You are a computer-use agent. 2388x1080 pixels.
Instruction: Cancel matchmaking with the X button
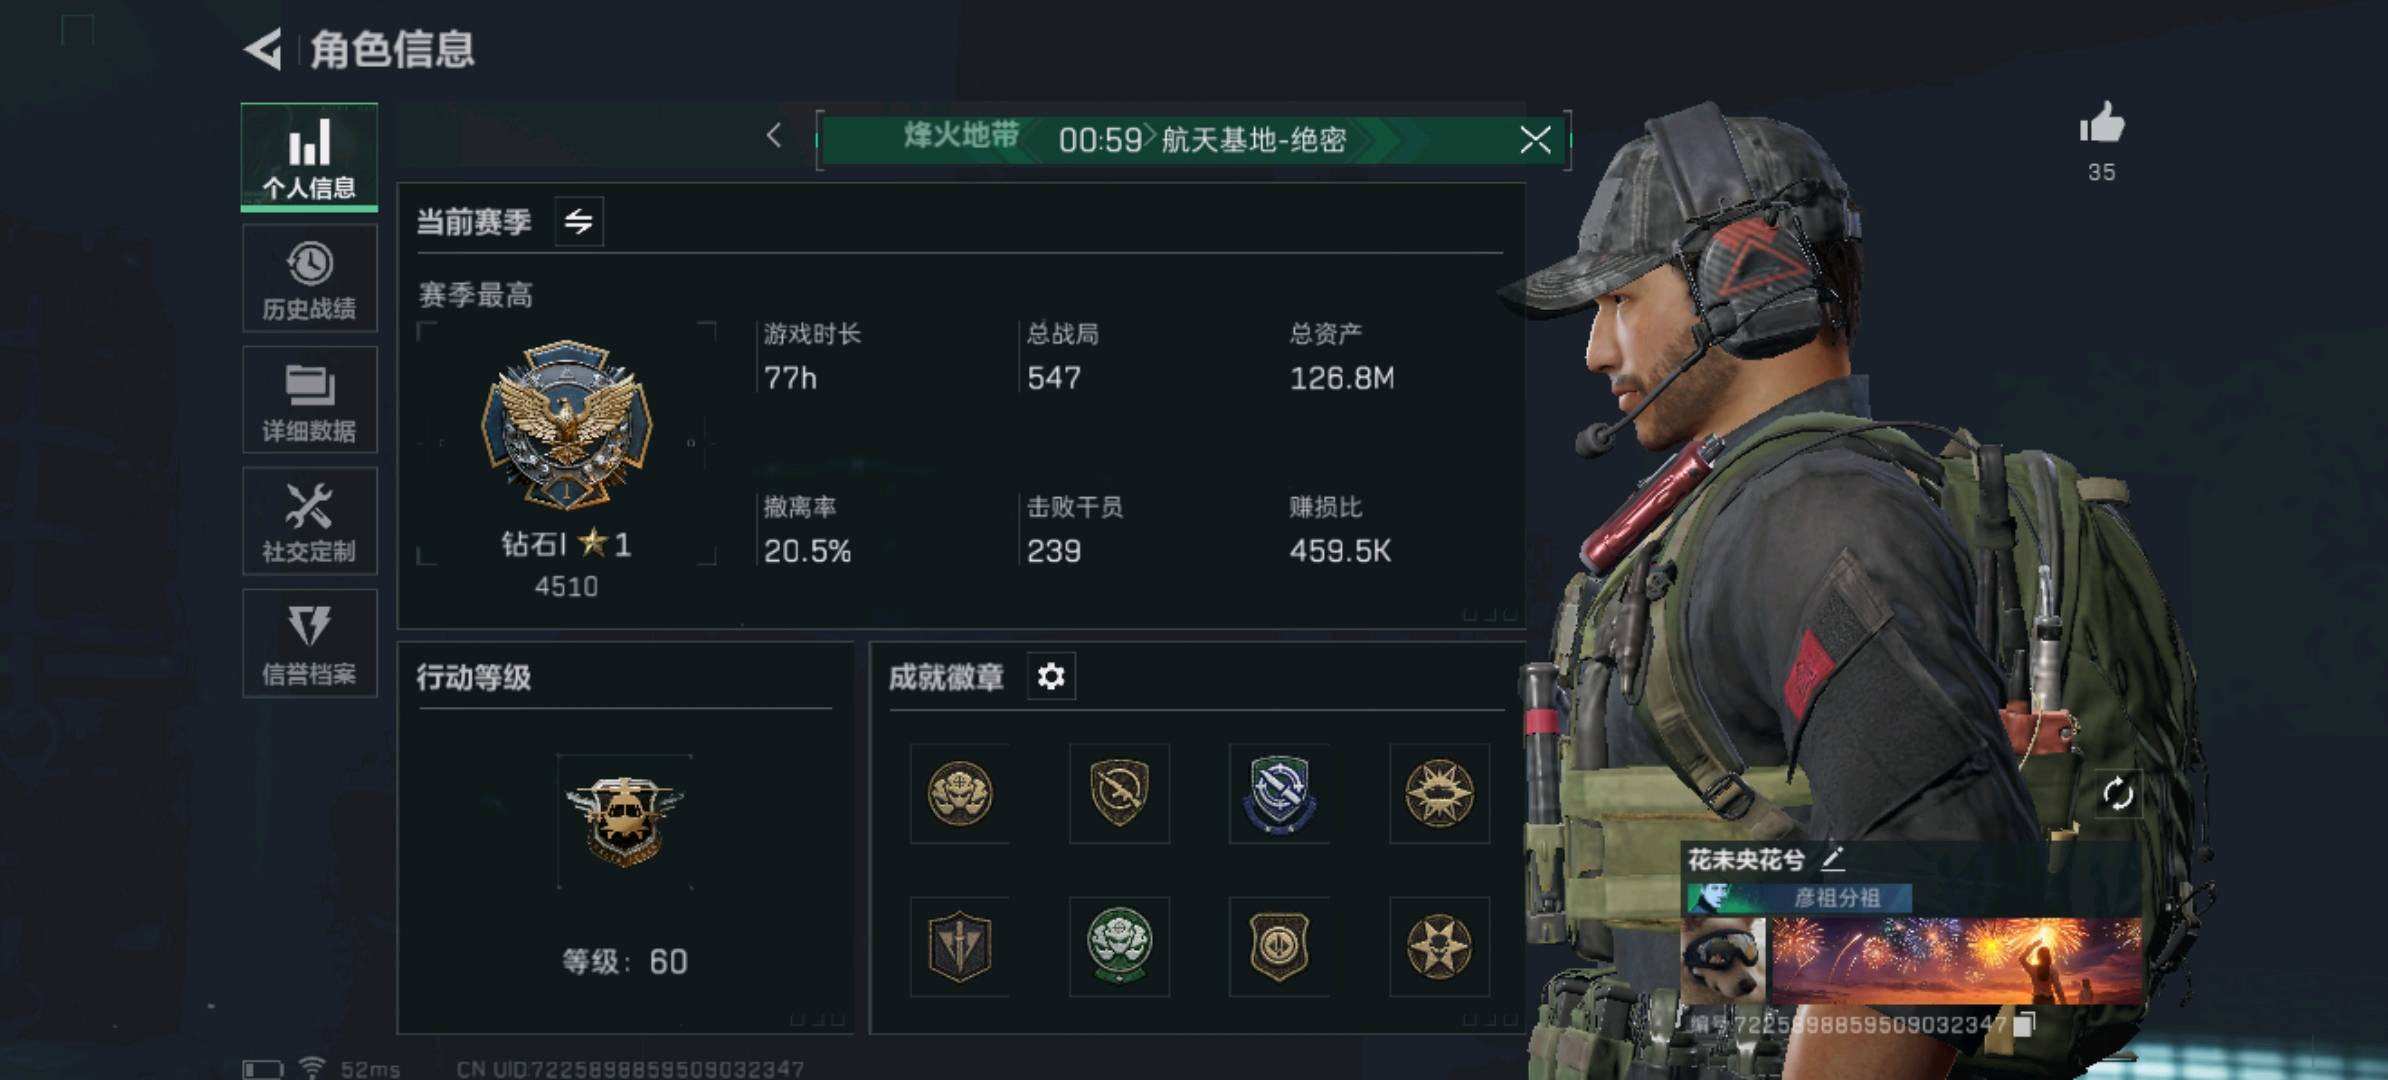(1535, 140)
